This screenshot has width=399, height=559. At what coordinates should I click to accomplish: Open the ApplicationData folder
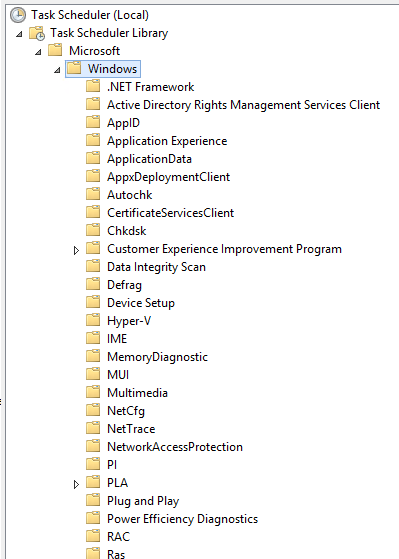149,159
